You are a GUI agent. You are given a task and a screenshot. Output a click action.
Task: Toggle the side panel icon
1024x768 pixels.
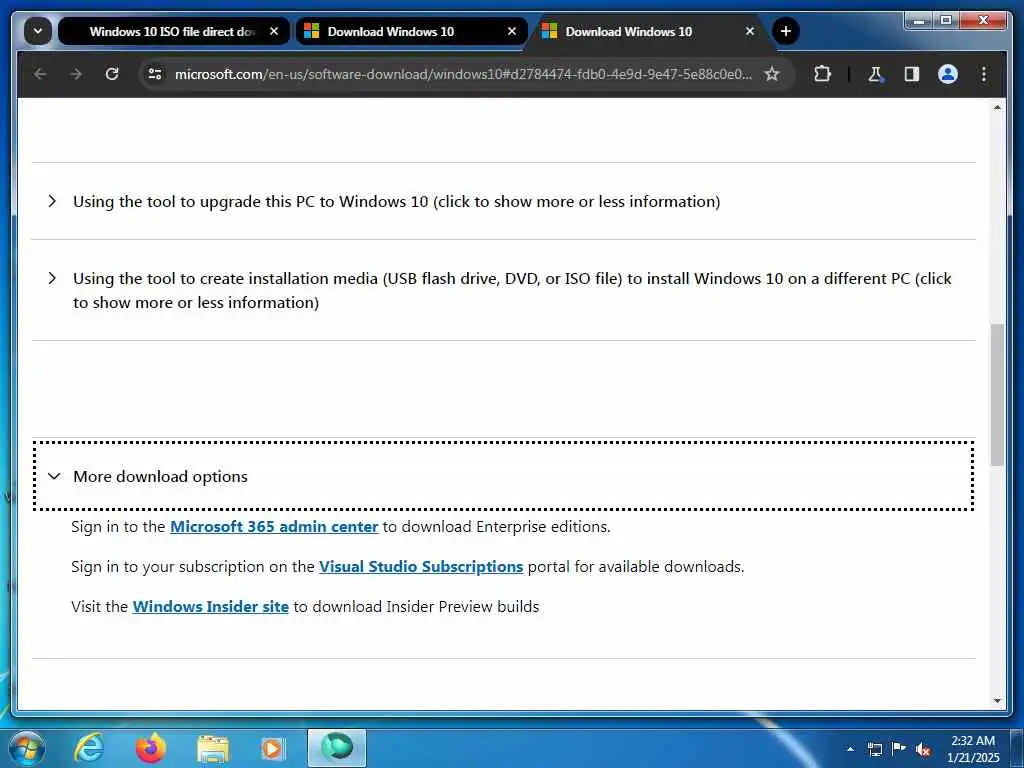(912, 74)
